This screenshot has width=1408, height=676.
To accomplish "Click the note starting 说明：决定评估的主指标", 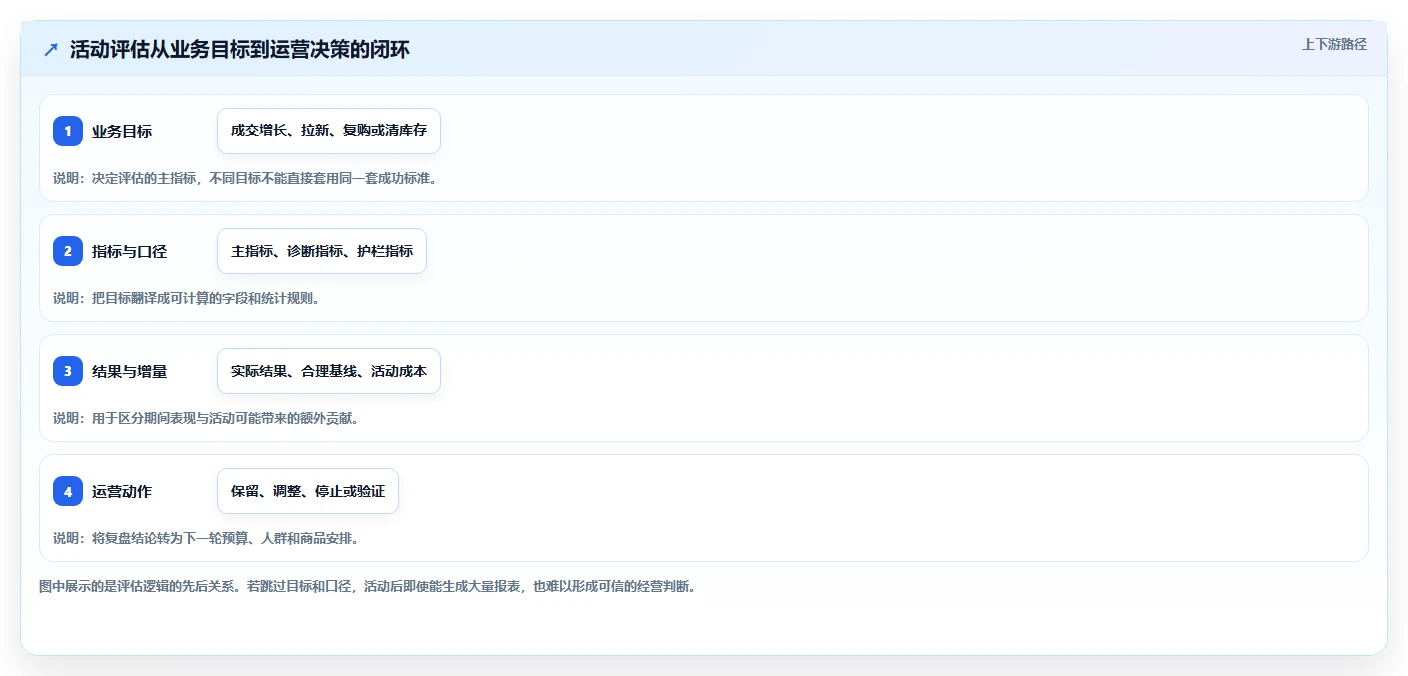I will tap(245, 178).
